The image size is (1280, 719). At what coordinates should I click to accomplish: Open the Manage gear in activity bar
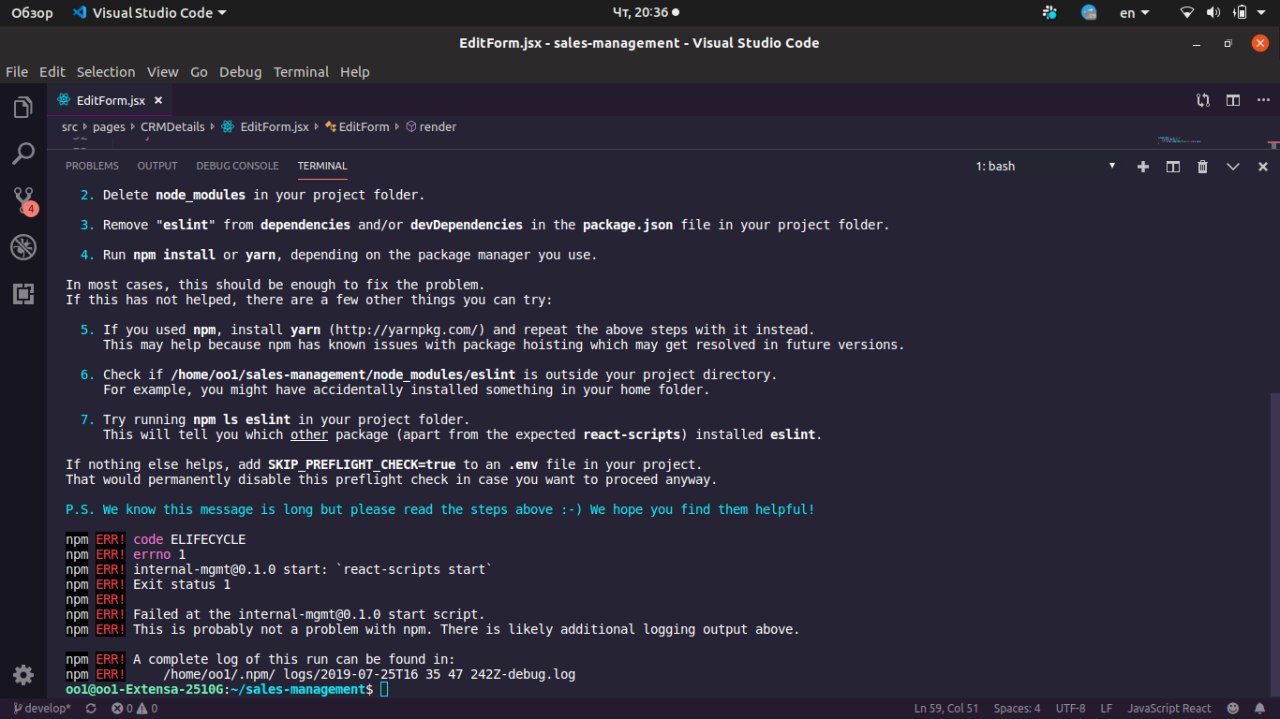[23, 675]
